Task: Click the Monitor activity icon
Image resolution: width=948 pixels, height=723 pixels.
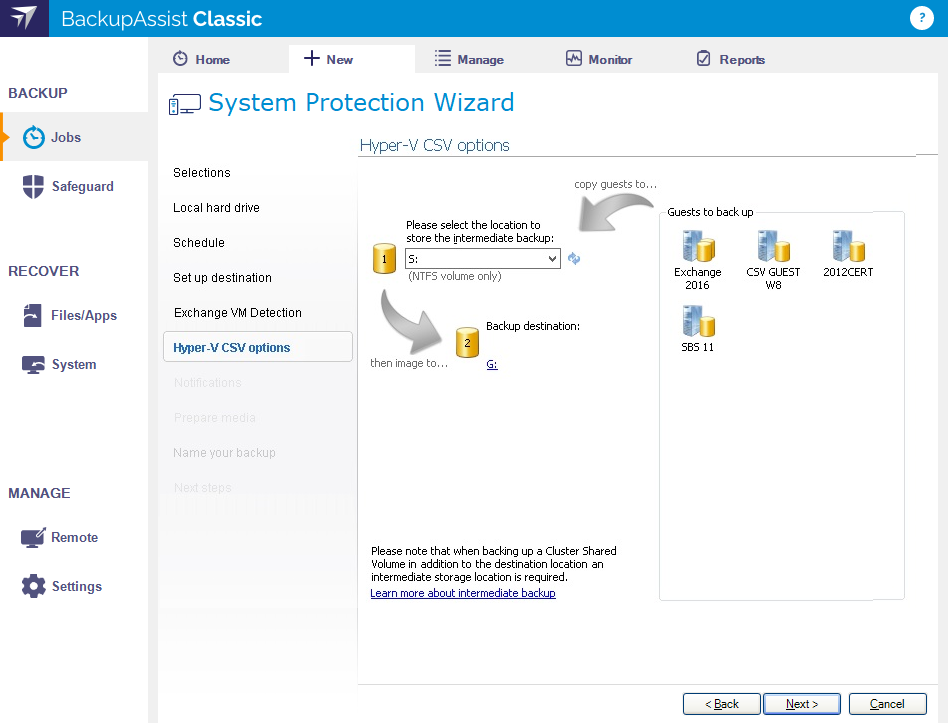Action: coord(574,58)
